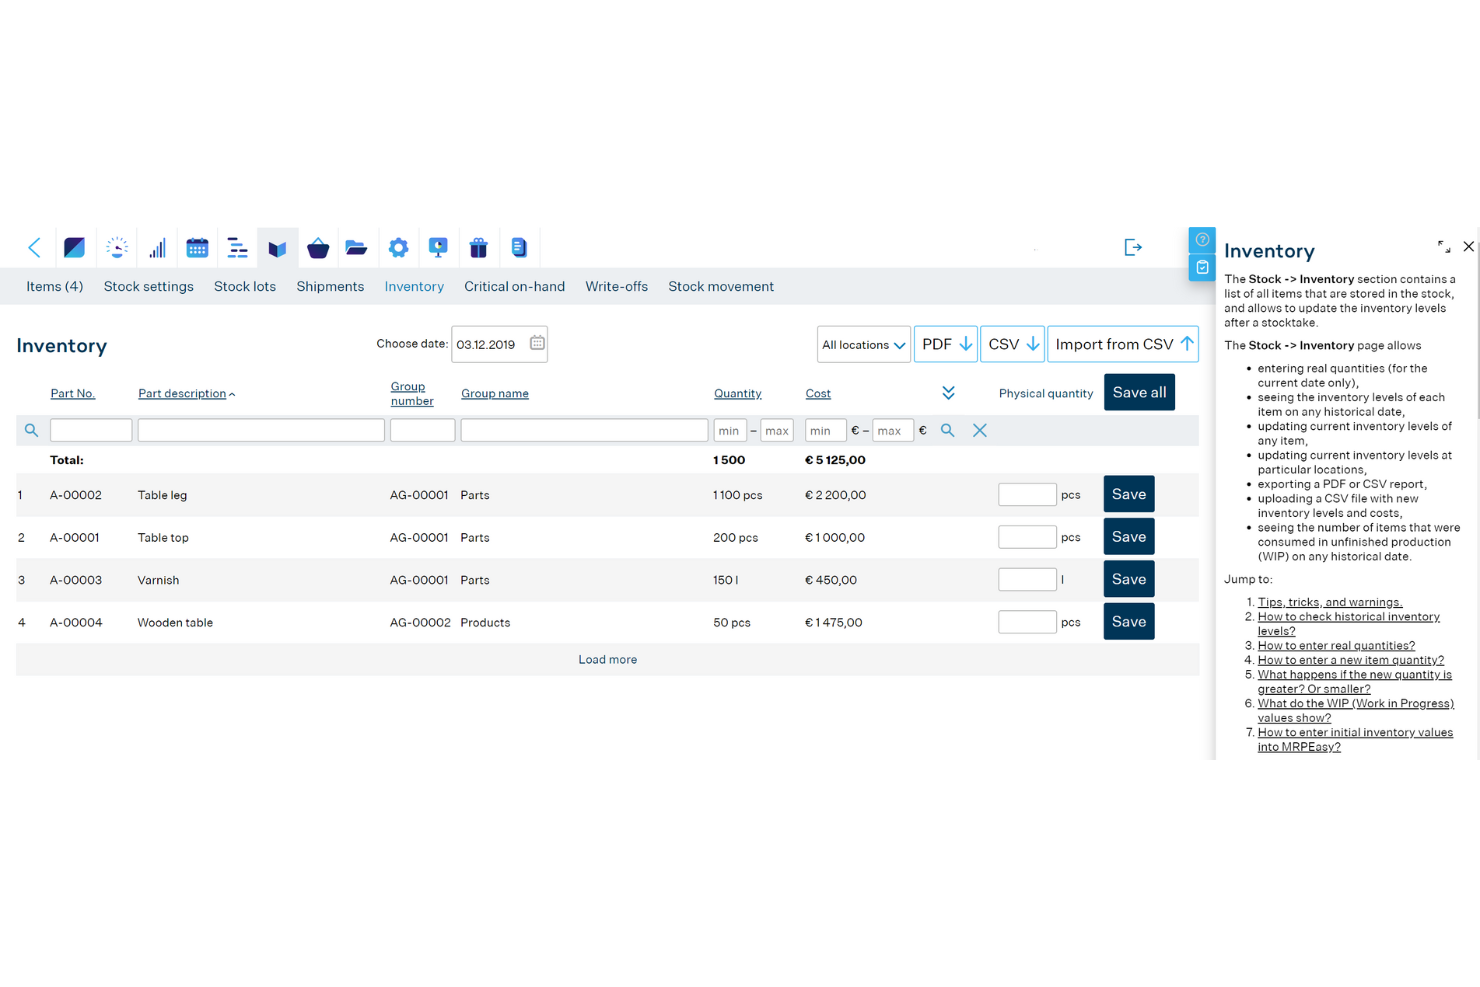The image size is (1480, 987).
Task: Switch to the Stock movement tab
Action: tap(721, 287)
